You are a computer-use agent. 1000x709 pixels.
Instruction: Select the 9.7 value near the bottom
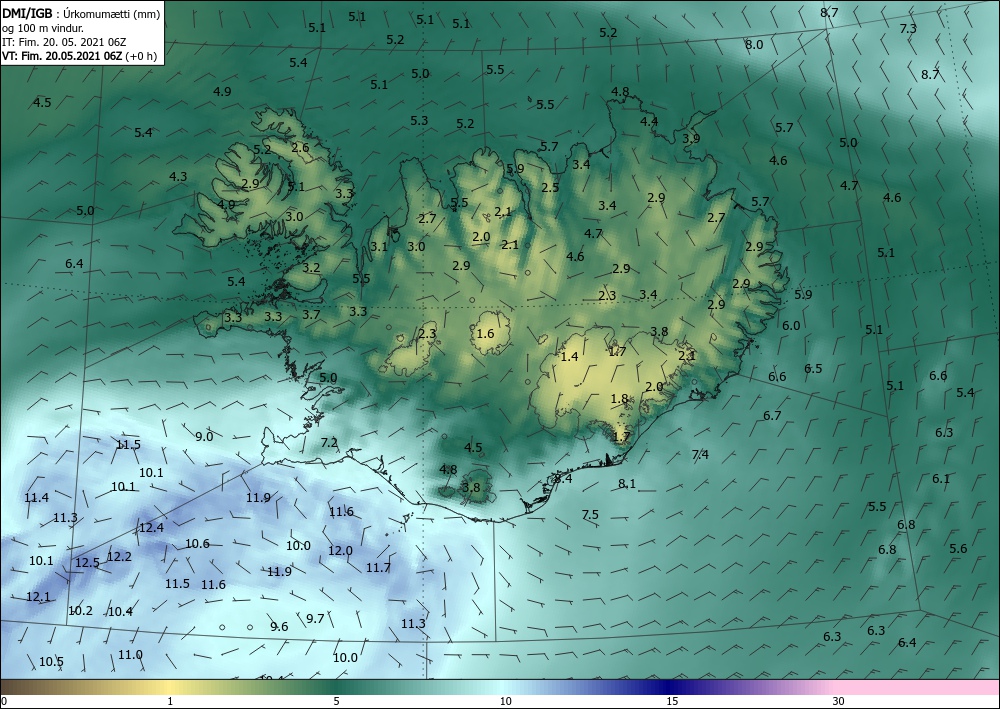pos(315,618)
